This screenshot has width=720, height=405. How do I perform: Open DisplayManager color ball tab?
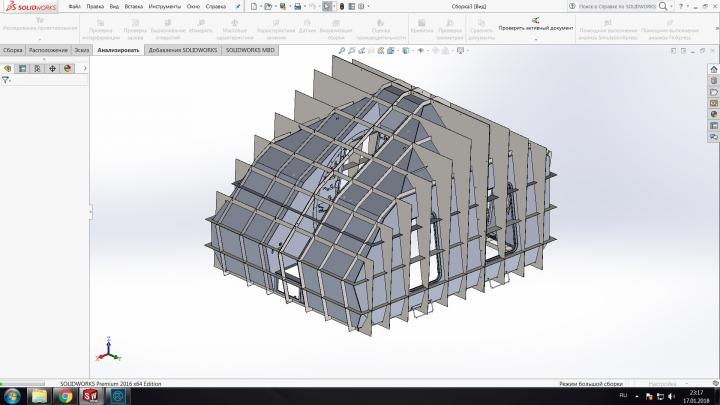point(68,68)
